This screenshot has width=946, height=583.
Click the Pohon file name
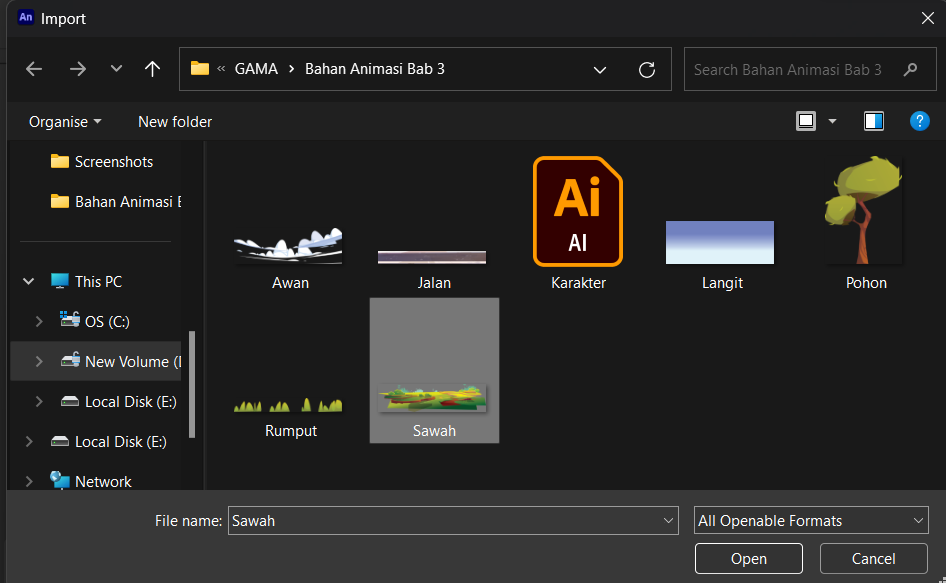click(866, 283)
